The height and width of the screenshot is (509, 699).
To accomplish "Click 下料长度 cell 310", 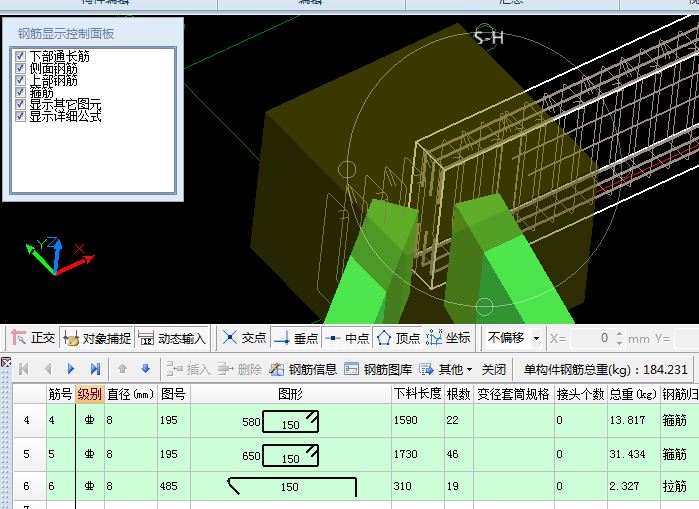I will tap(418, 486).
